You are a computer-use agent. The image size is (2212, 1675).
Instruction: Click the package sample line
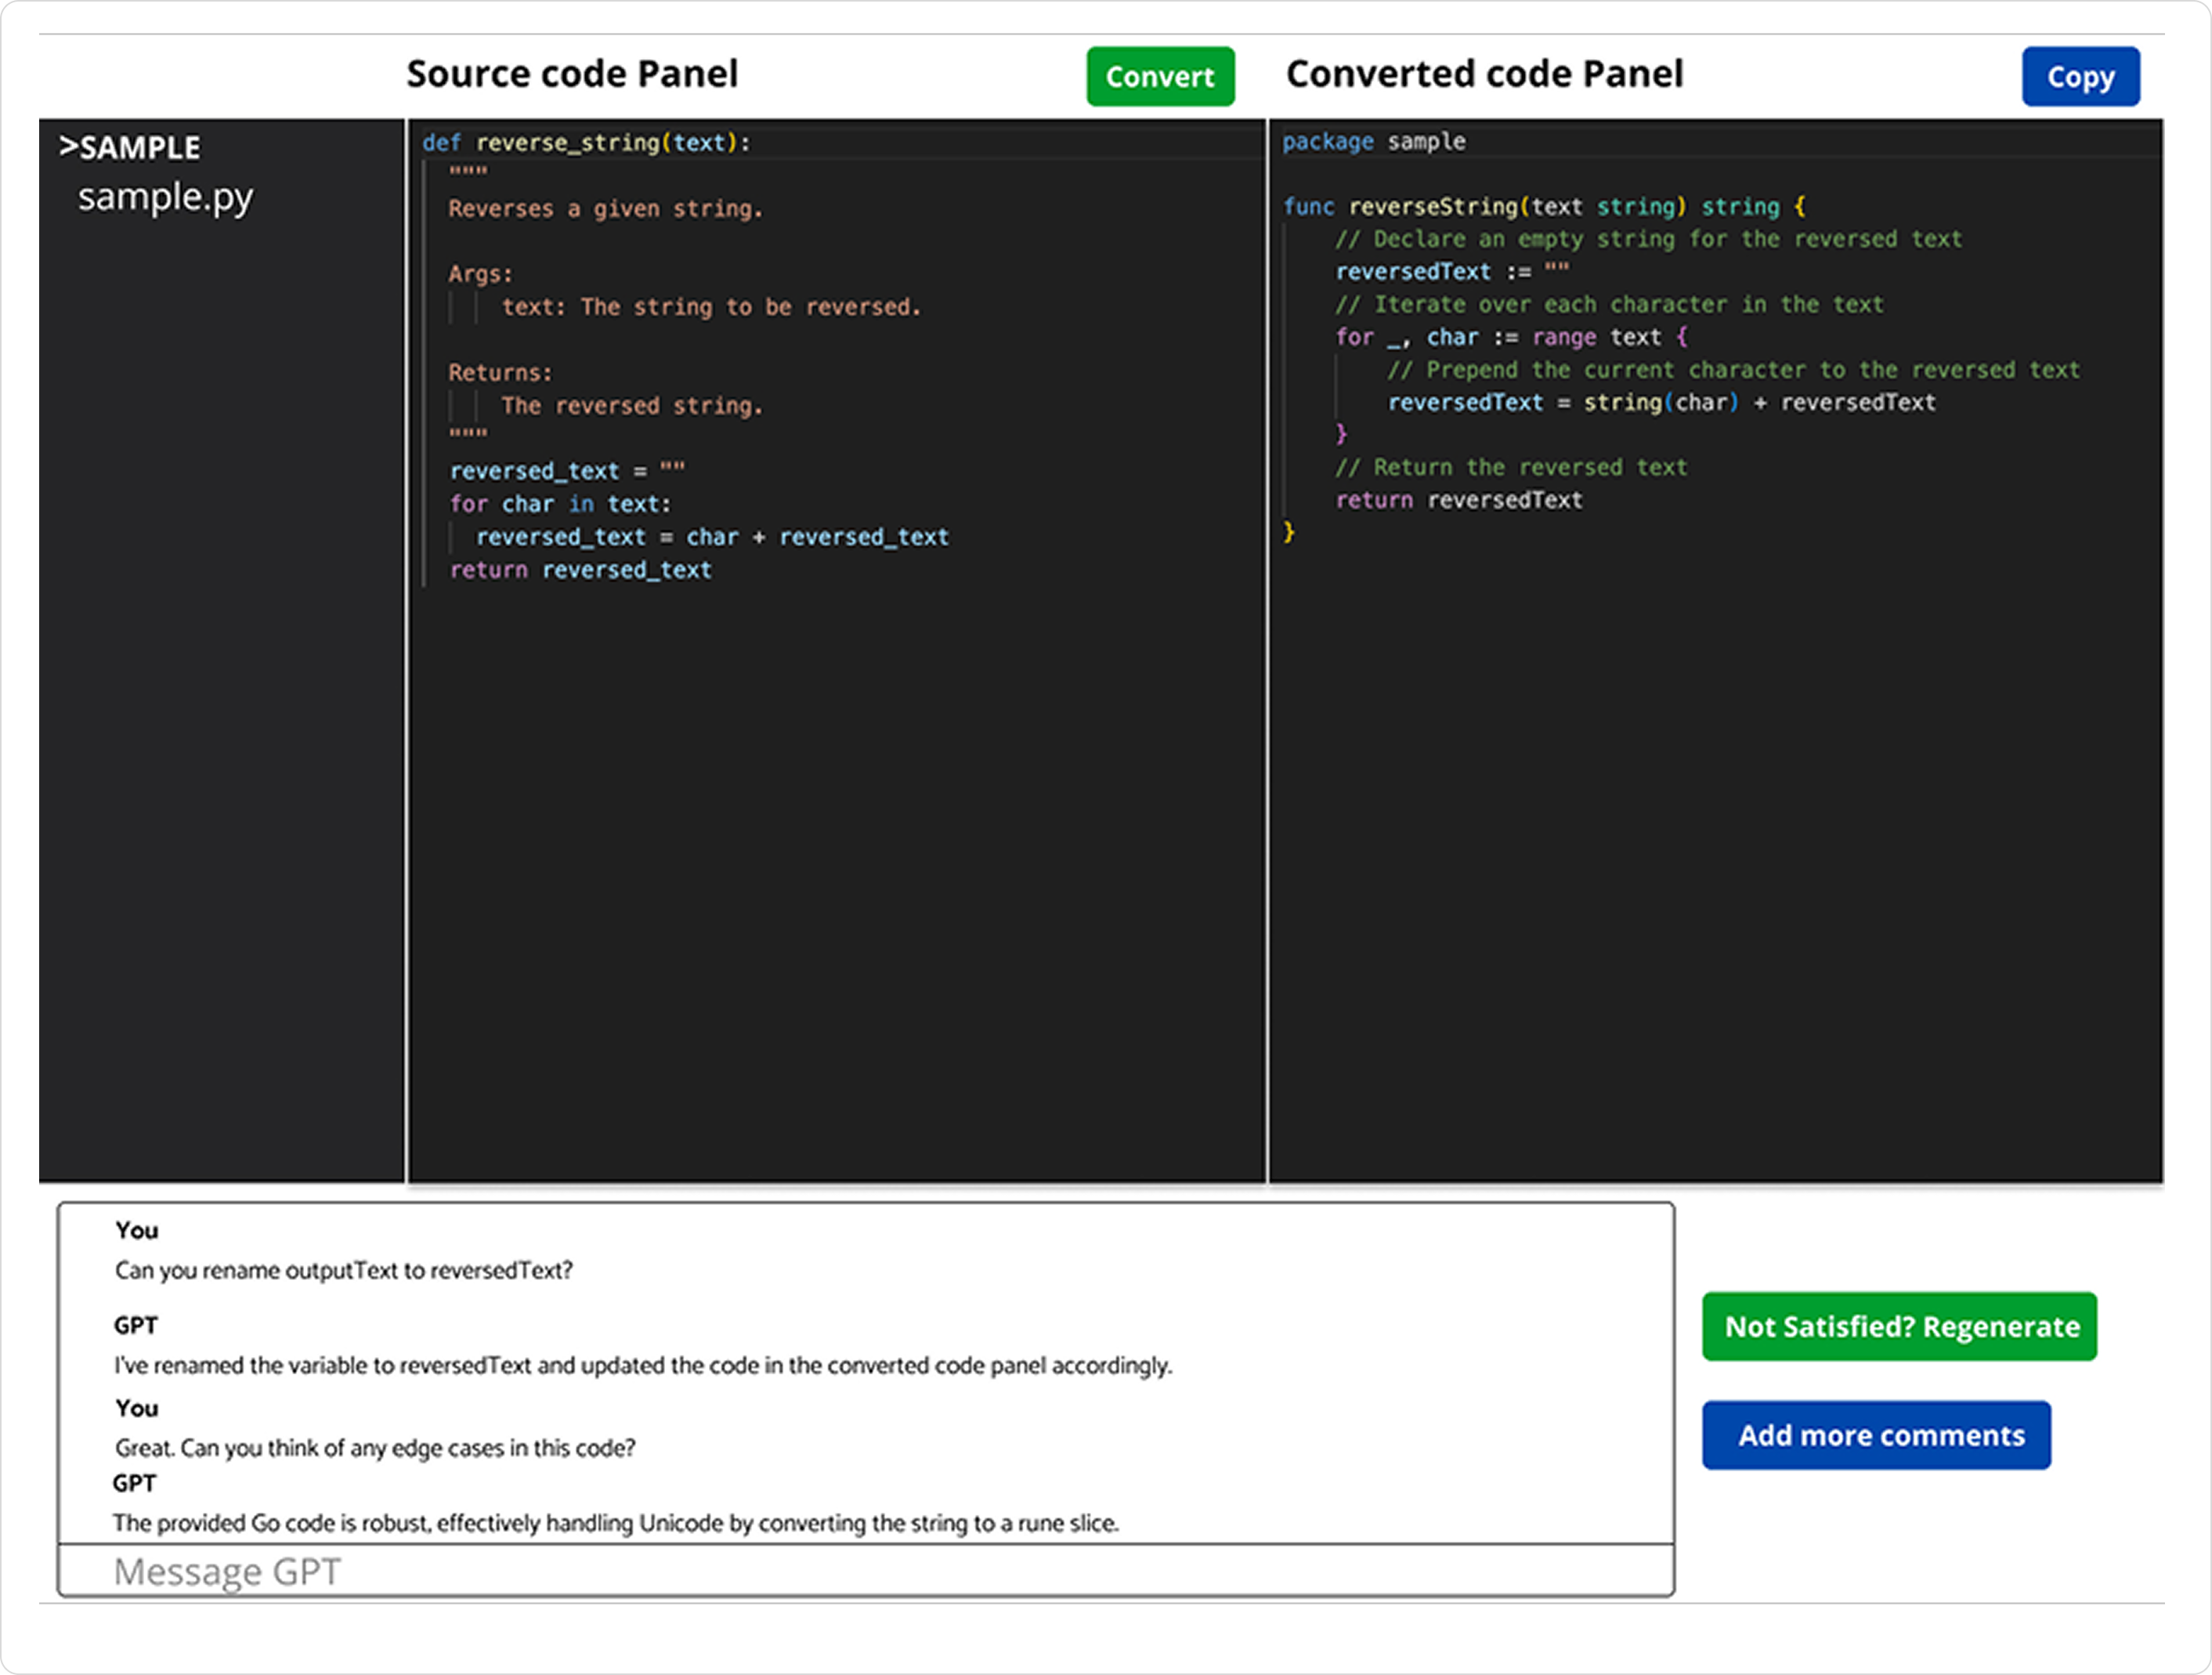(1373, 142)
